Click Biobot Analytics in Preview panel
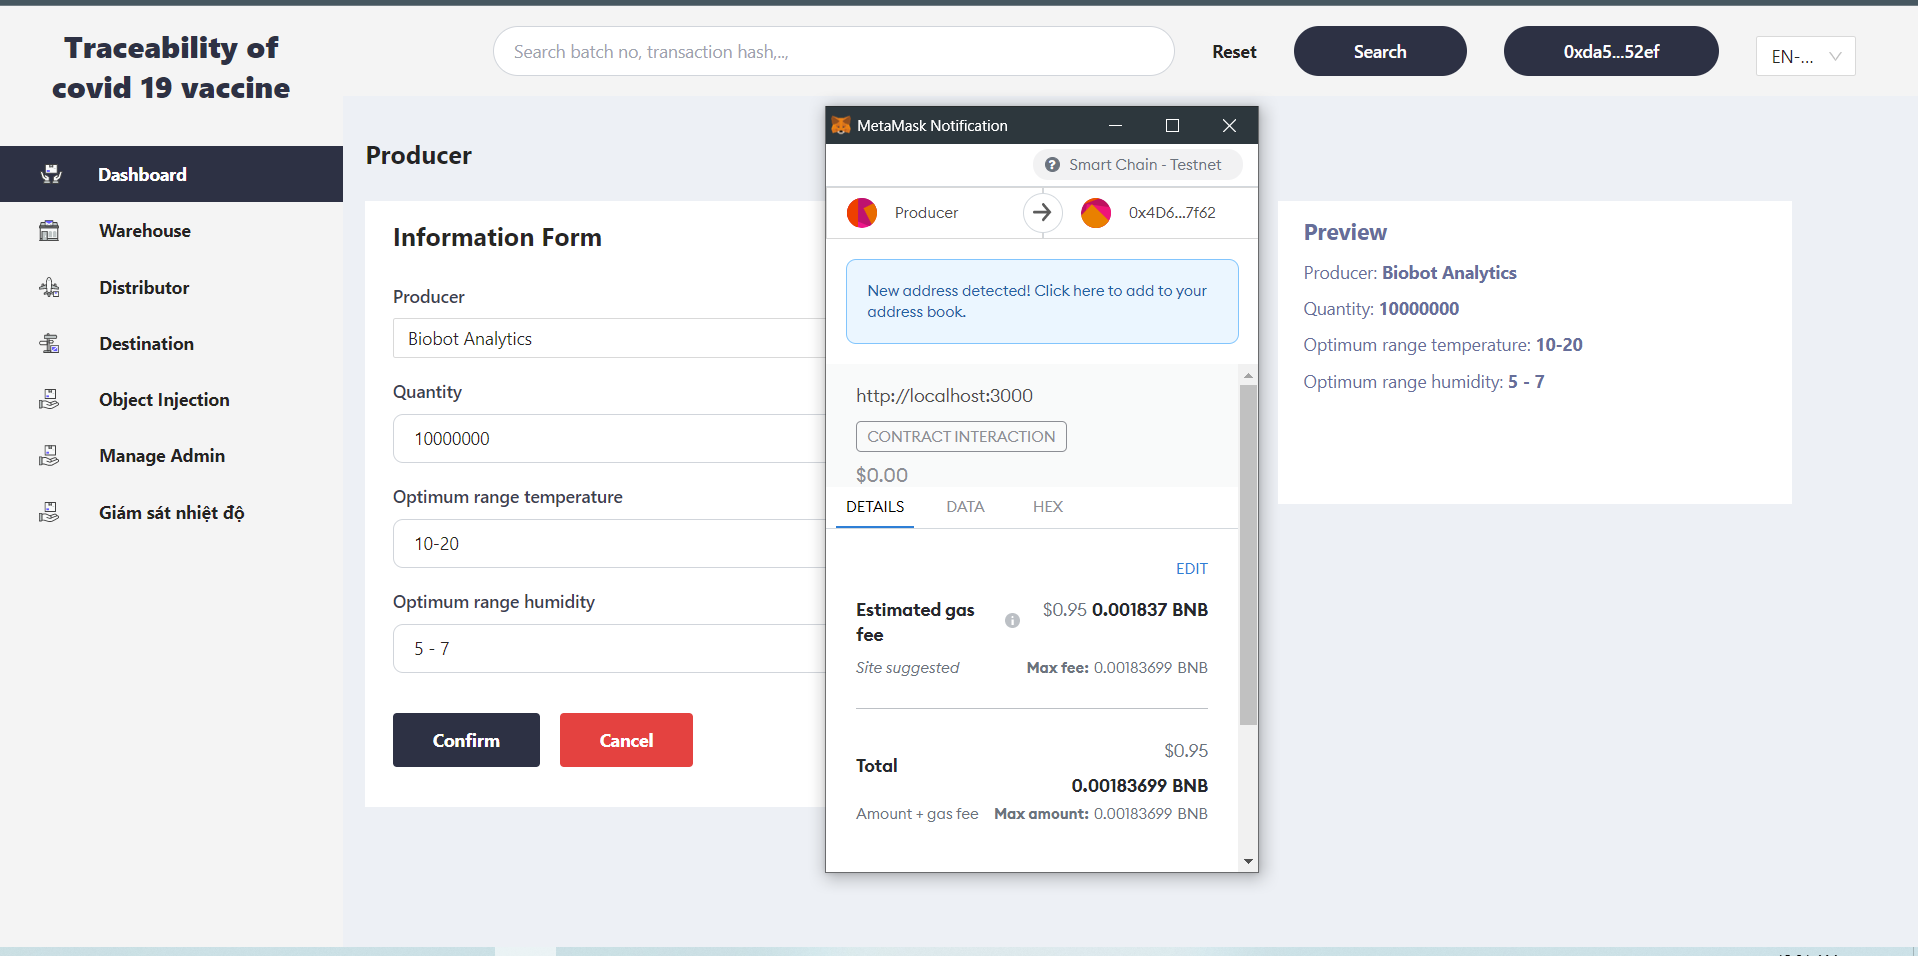Screen dimensions: 1918x956 pyautogui.click(x=1449, y=273)
